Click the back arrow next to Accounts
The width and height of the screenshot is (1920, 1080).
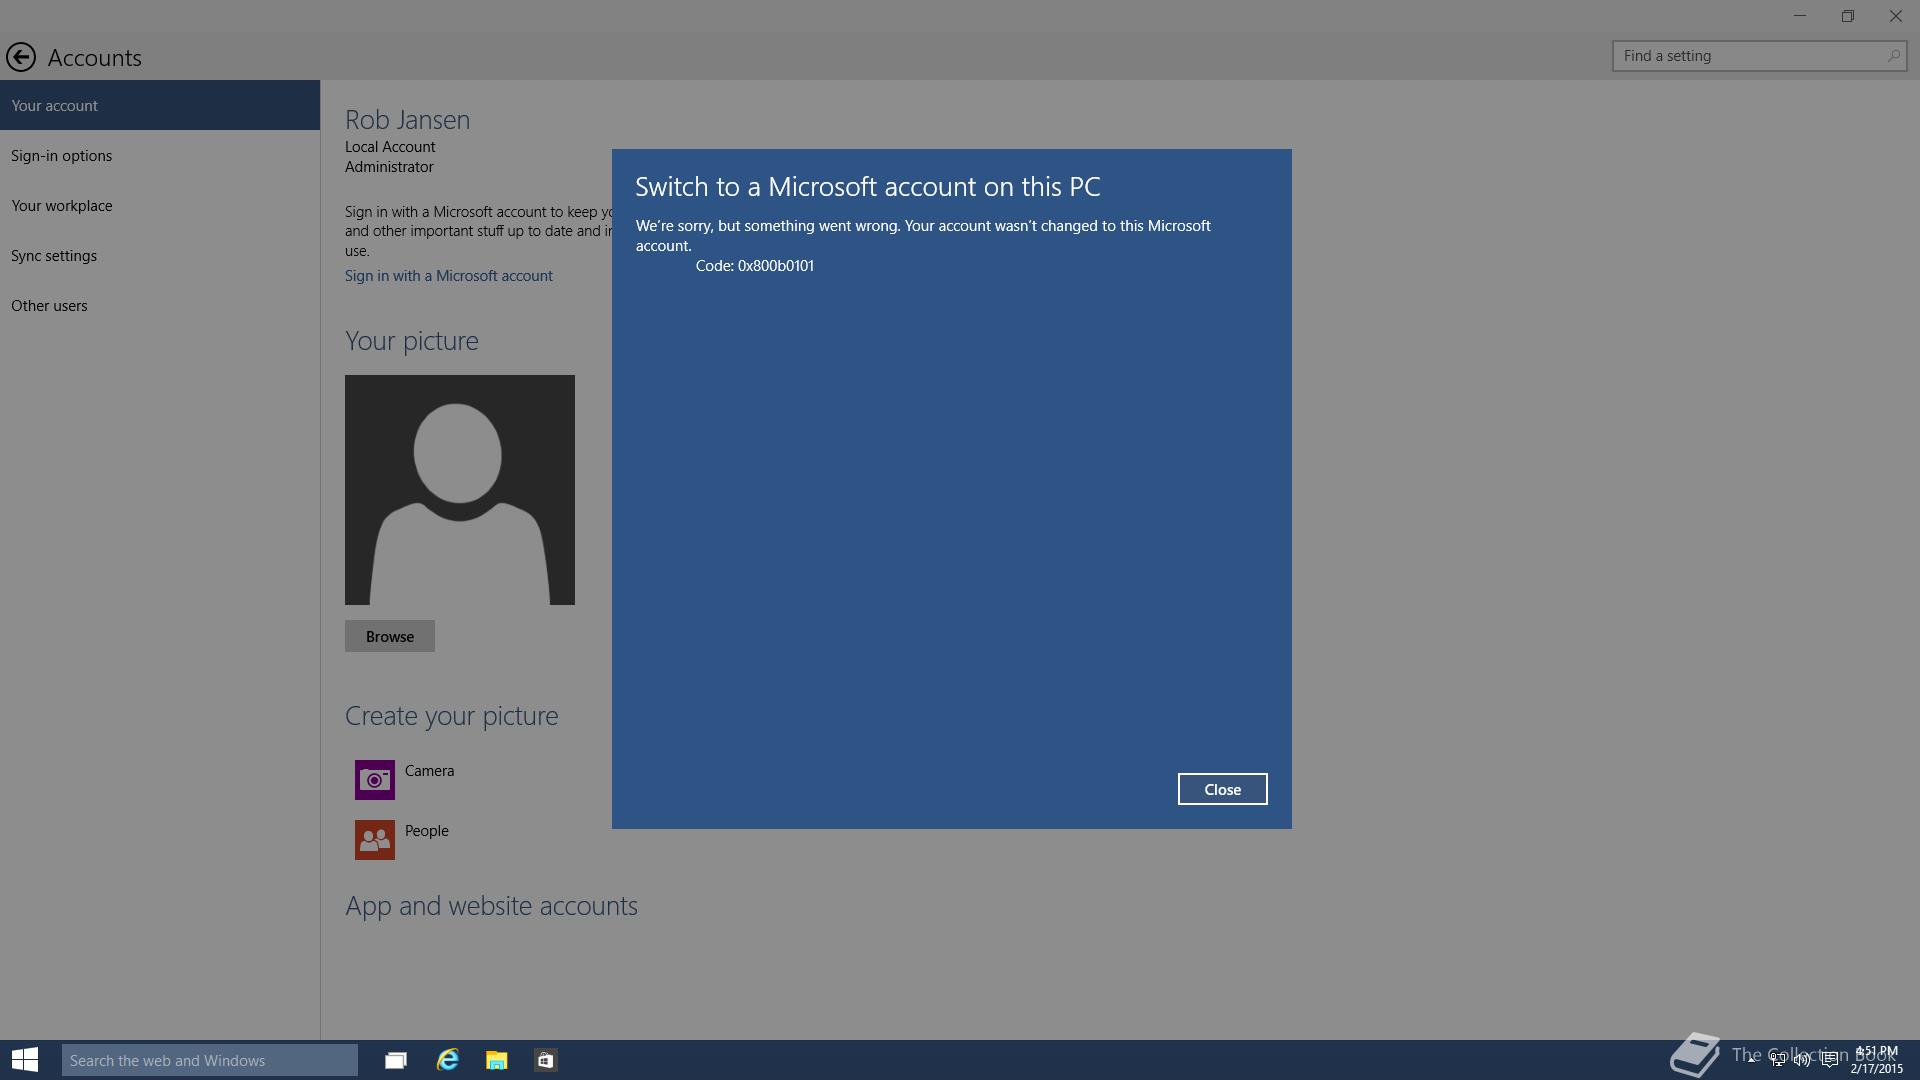click(21, 57)
